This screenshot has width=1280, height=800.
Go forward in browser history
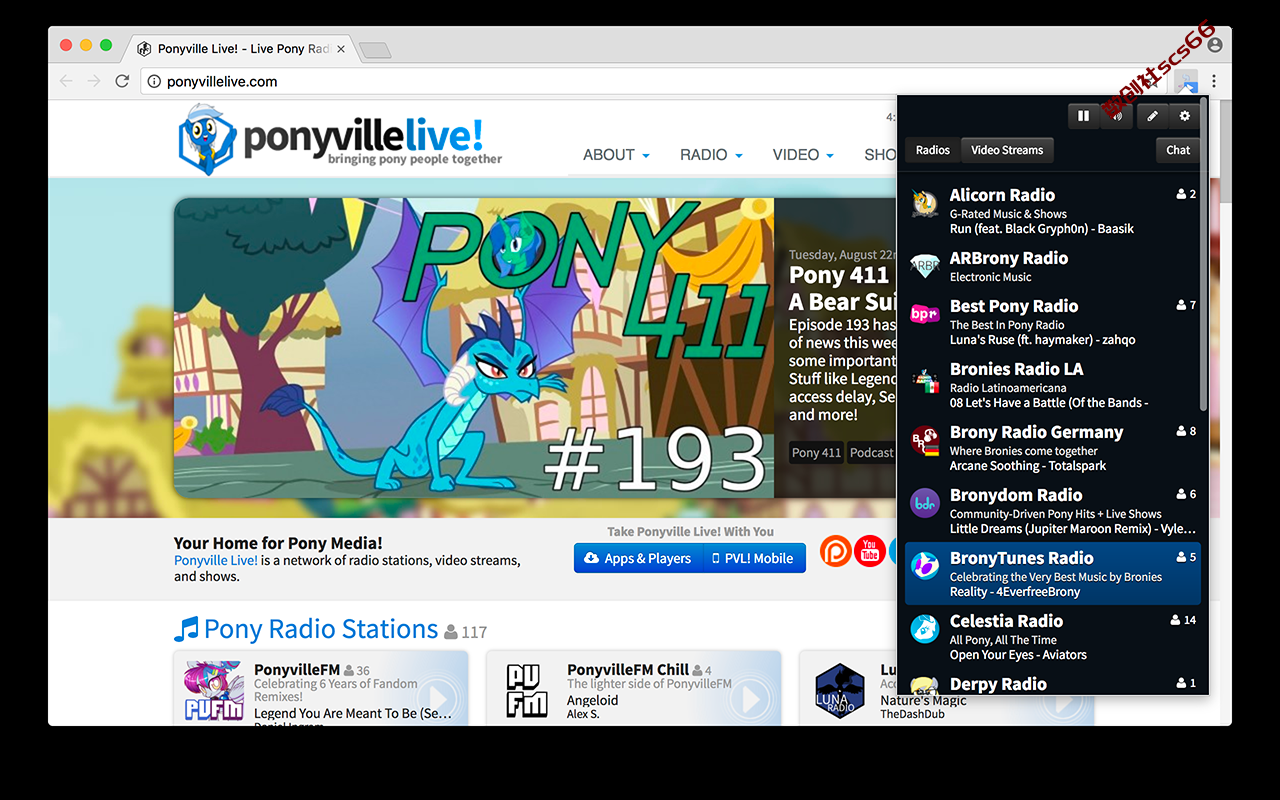click(94, 81)
